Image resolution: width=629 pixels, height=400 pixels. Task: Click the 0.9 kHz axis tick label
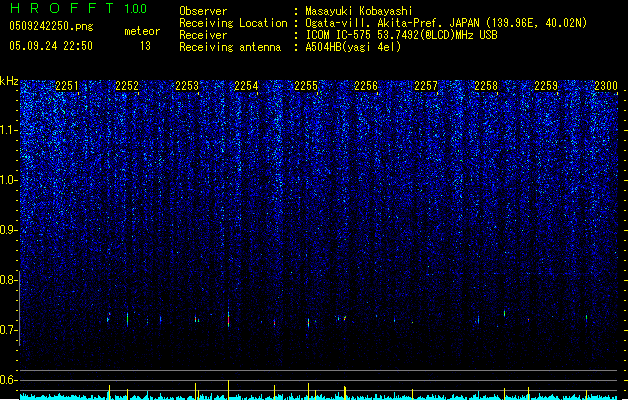coord(9,230)
